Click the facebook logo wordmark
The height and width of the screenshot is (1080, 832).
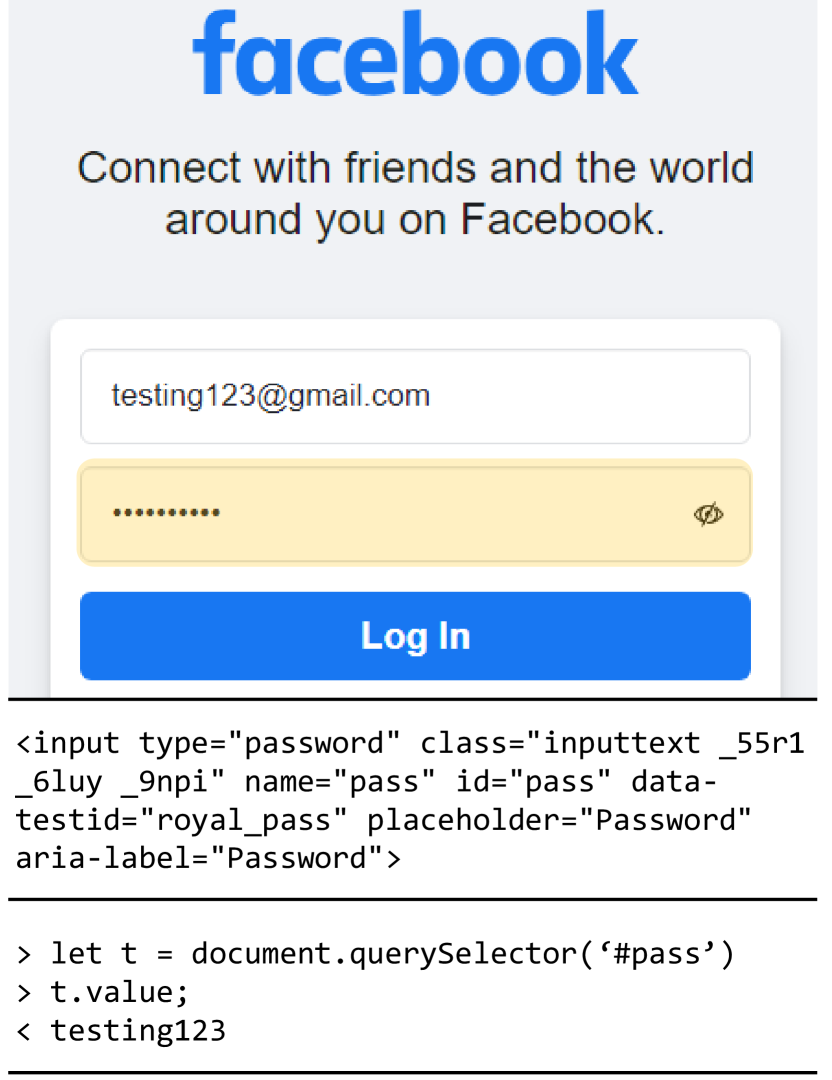(415, 53)
